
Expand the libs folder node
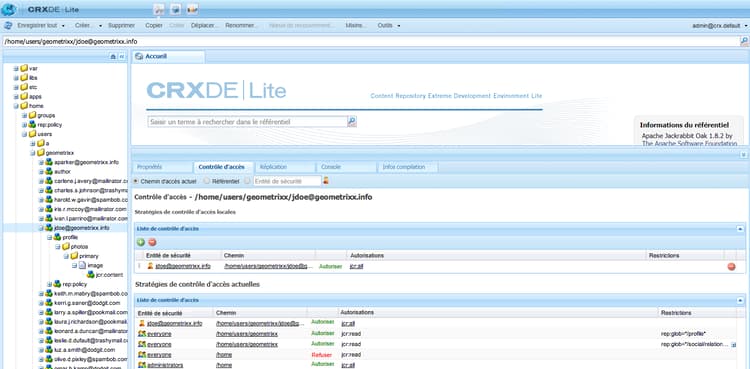click(16, 78)
